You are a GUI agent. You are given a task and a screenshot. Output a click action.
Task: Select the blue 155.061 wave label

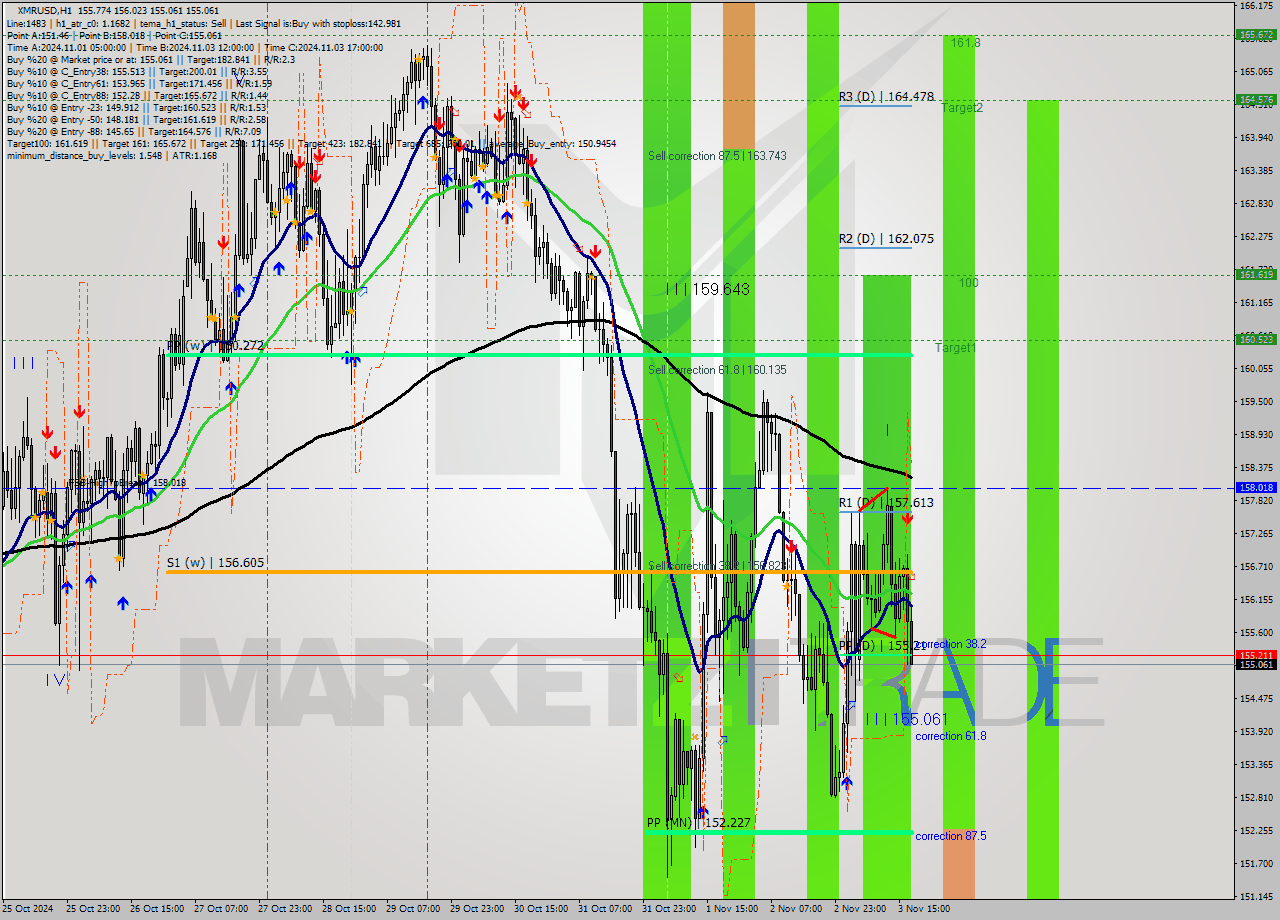click(x=906, y=719)
